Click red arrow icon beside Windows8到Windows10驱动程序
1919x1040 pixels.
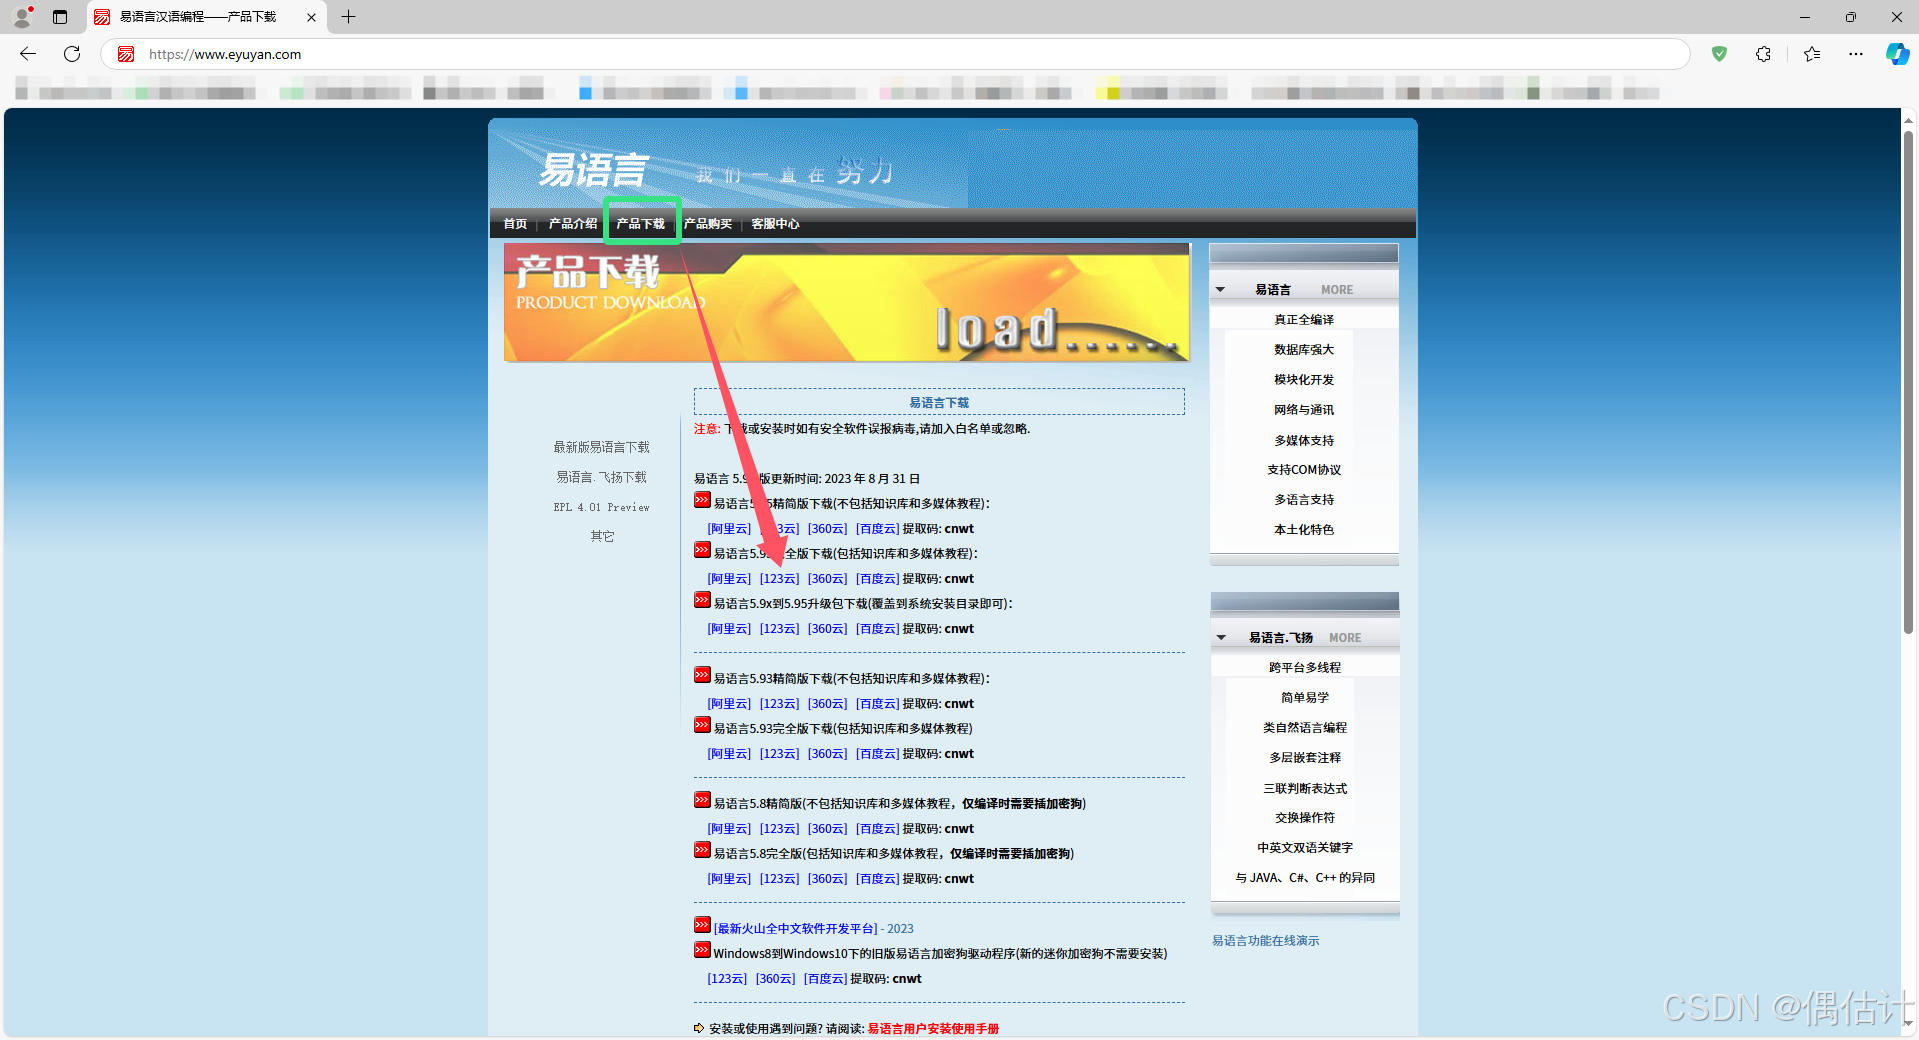[x=702, y=950]
